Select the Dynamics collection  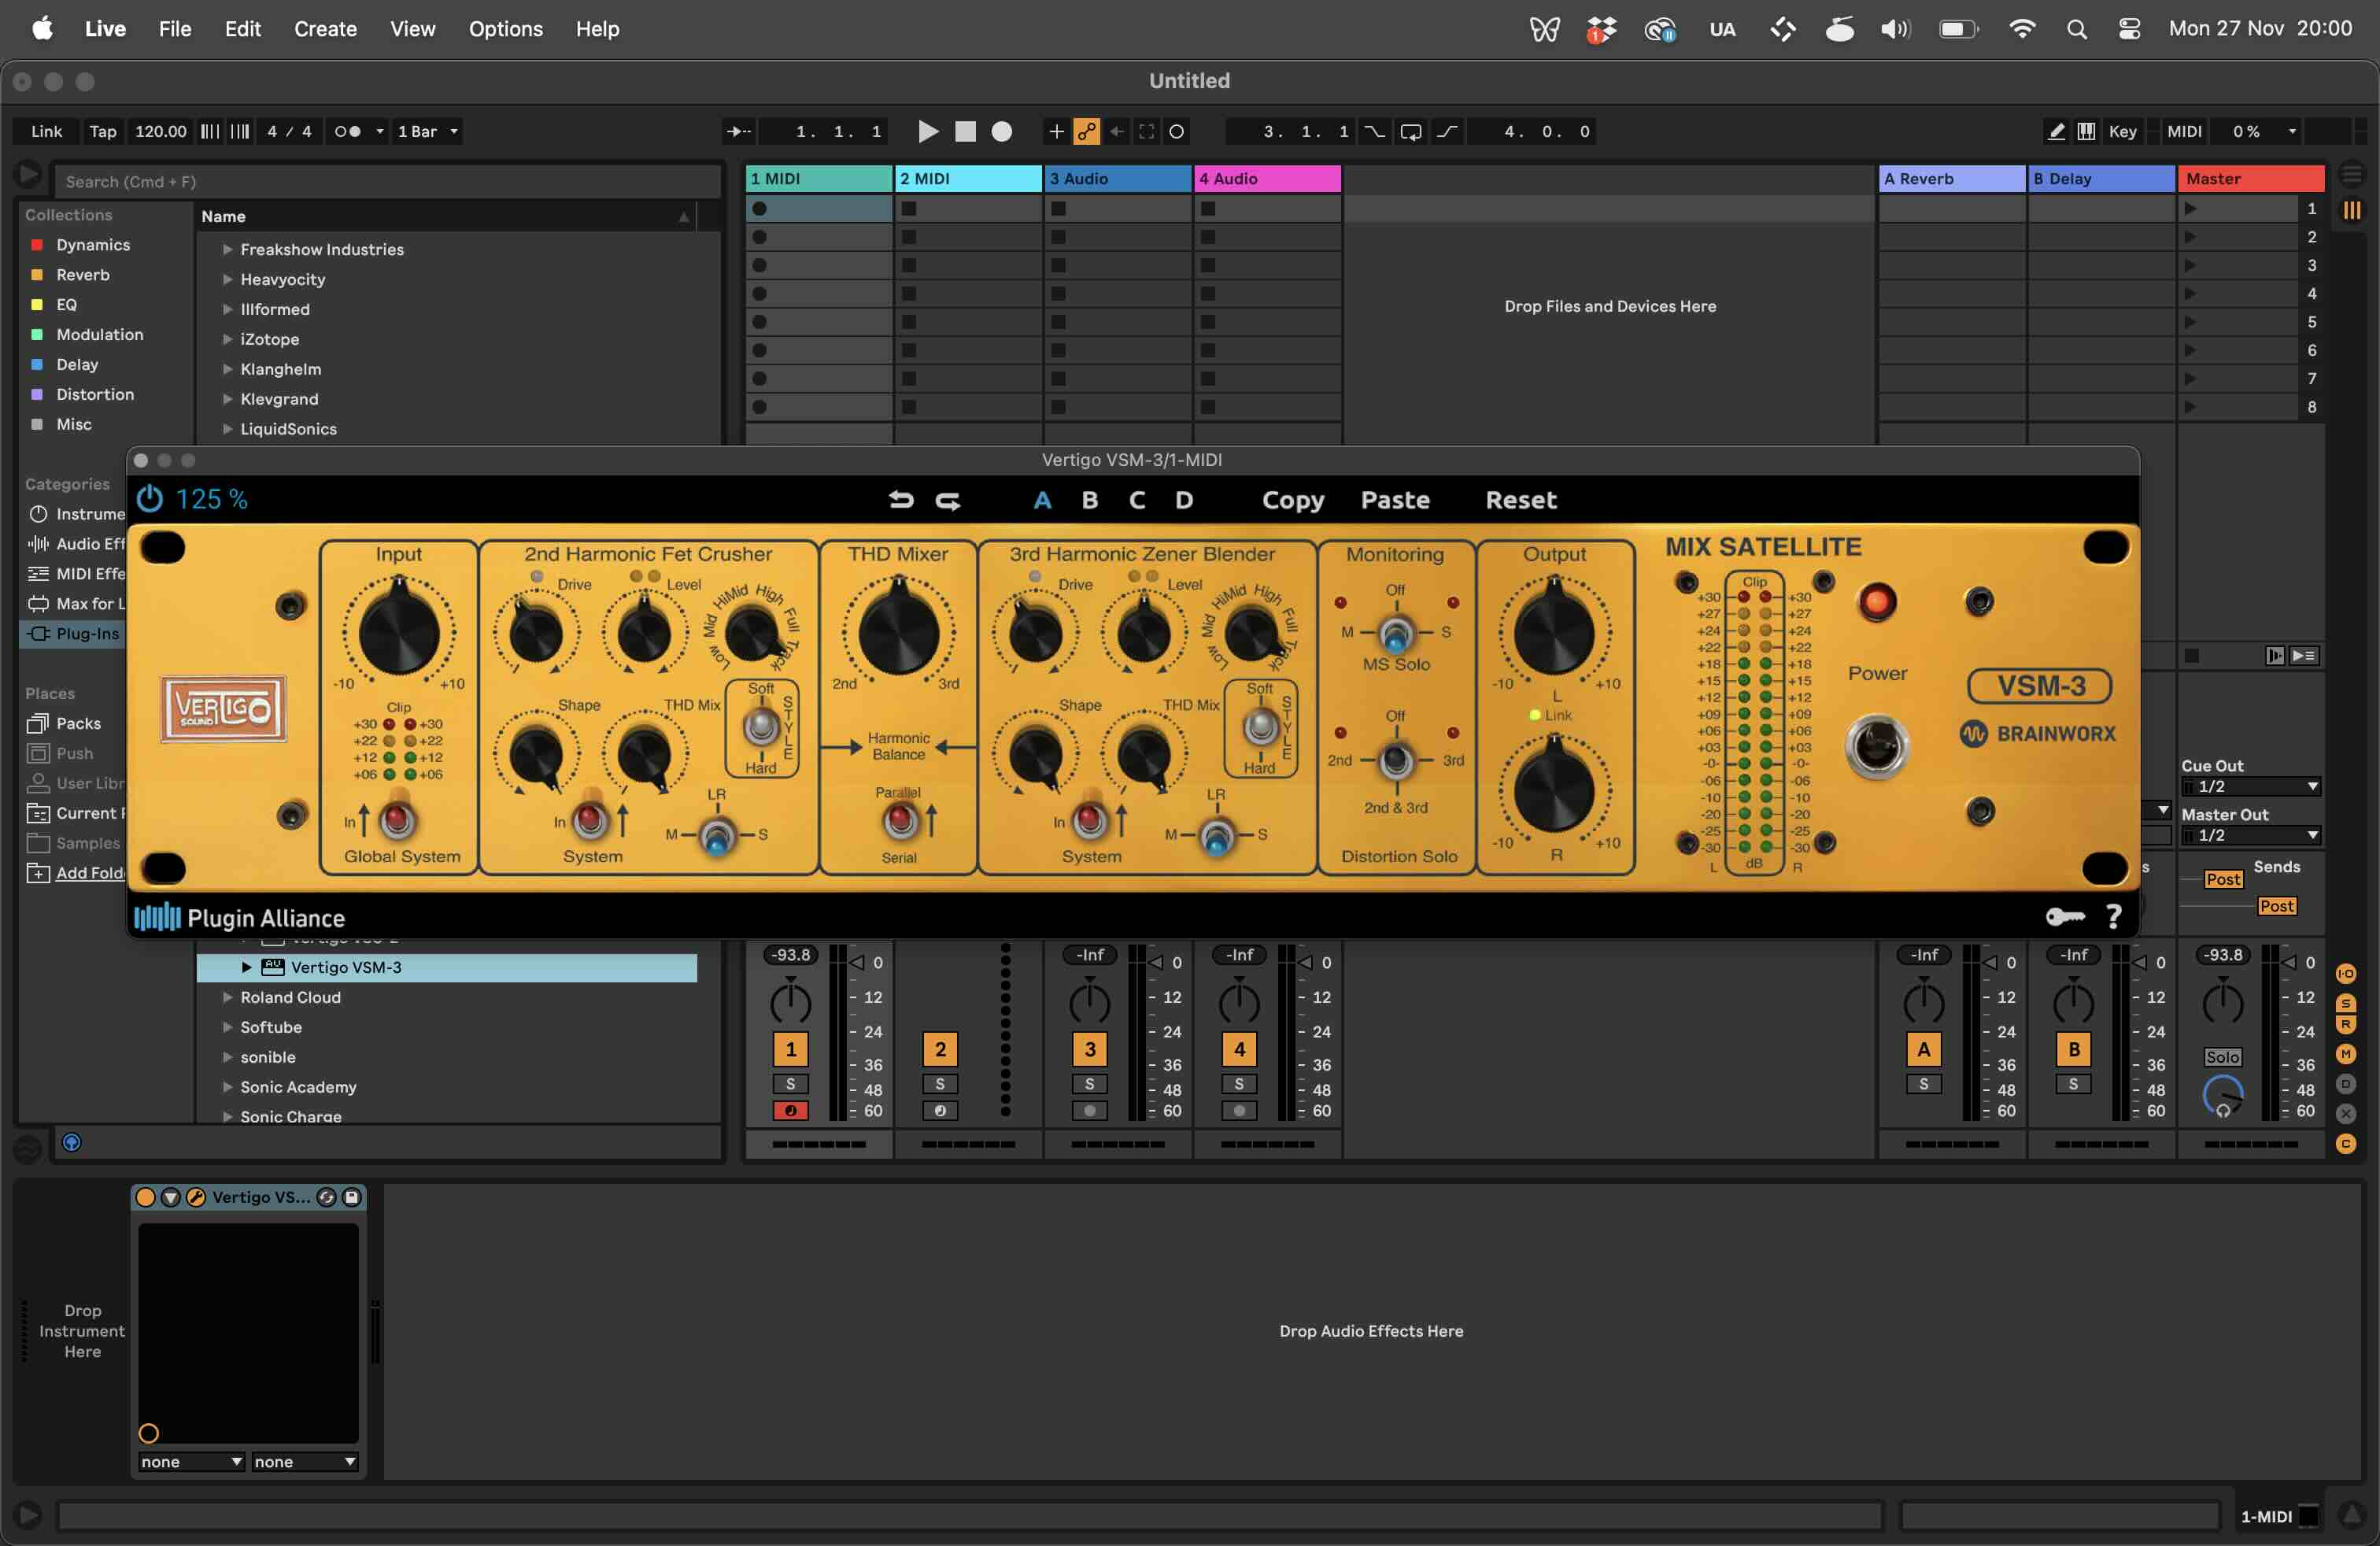pyautogui.click(x=93, y=245)
